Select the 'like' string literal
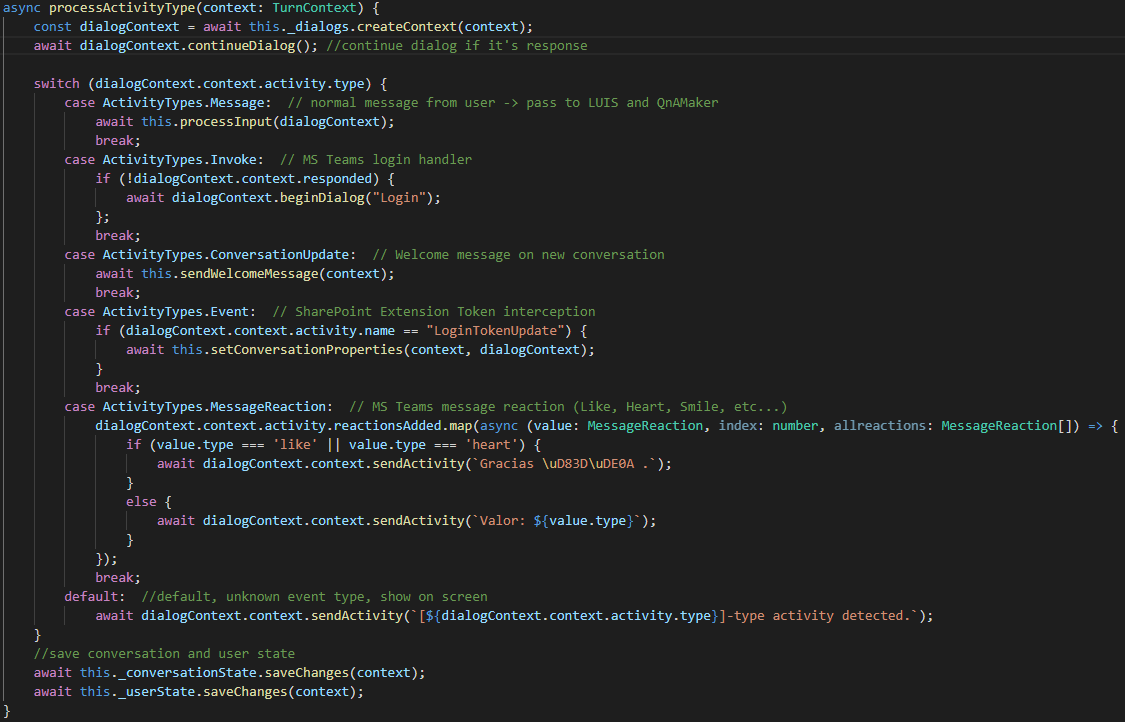This screenshot has height=722, width=1125. point(294,444)
